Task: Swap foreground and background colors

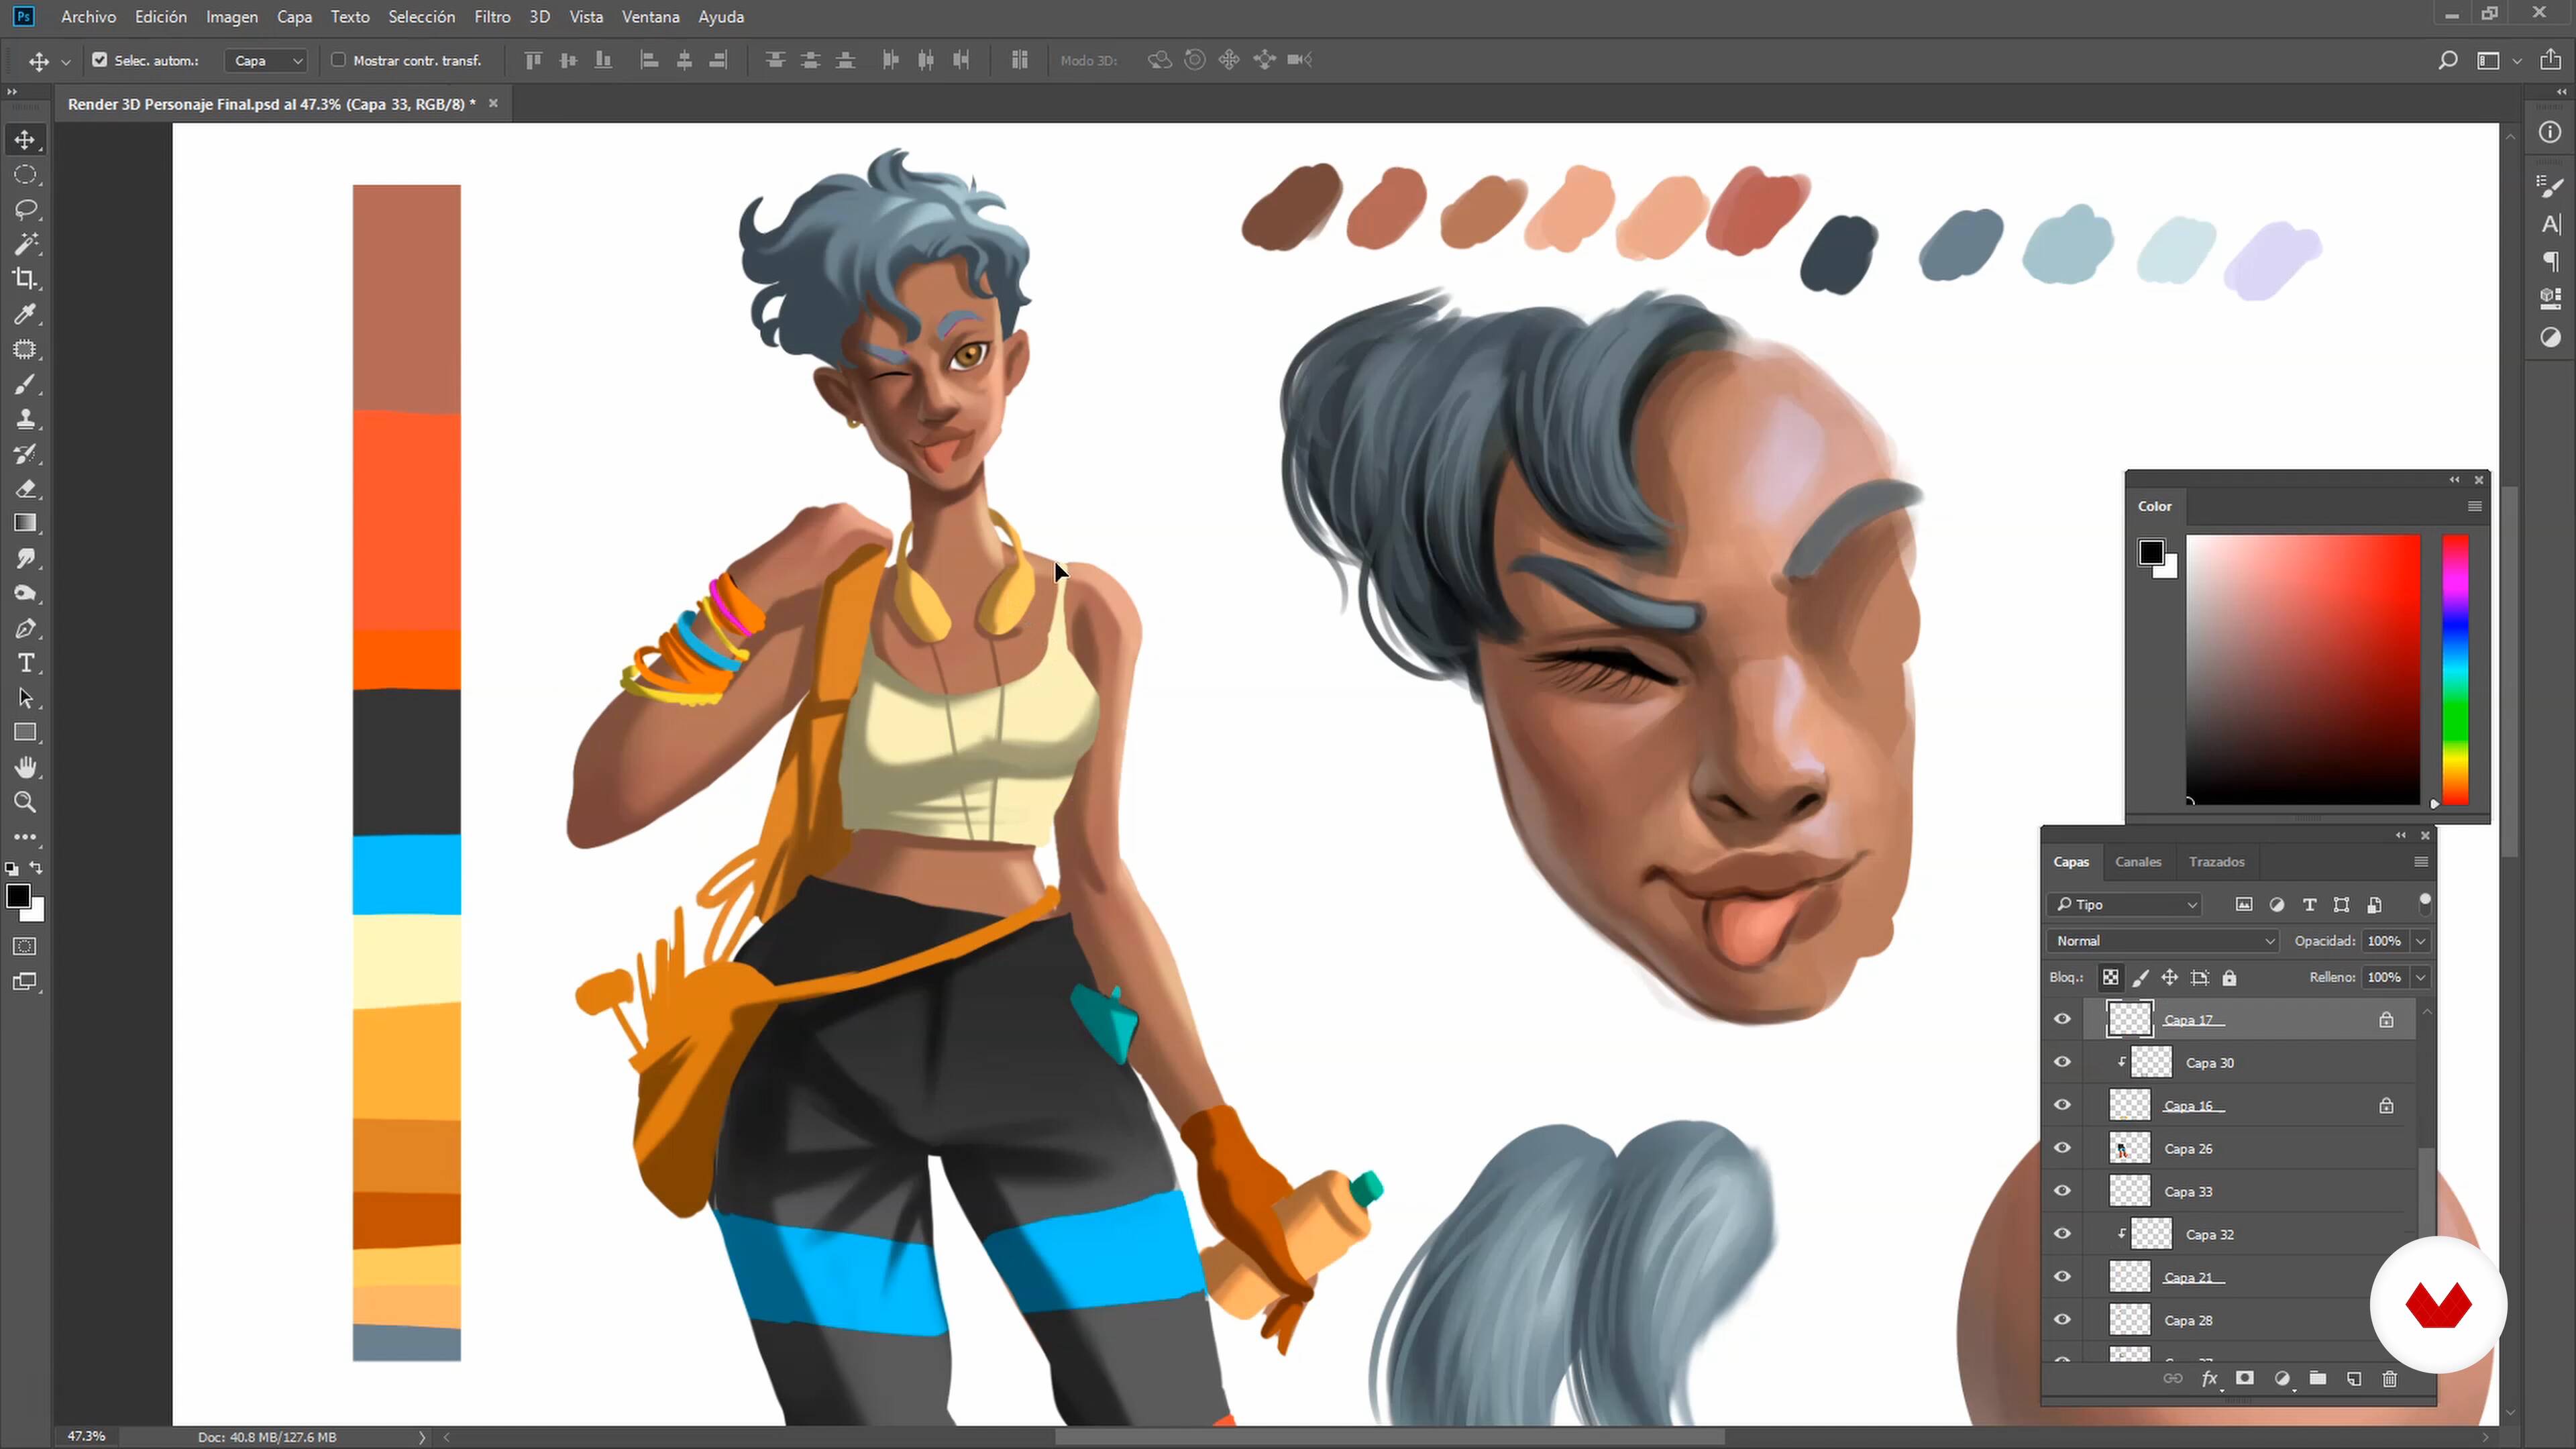Action: coord(36,868)
